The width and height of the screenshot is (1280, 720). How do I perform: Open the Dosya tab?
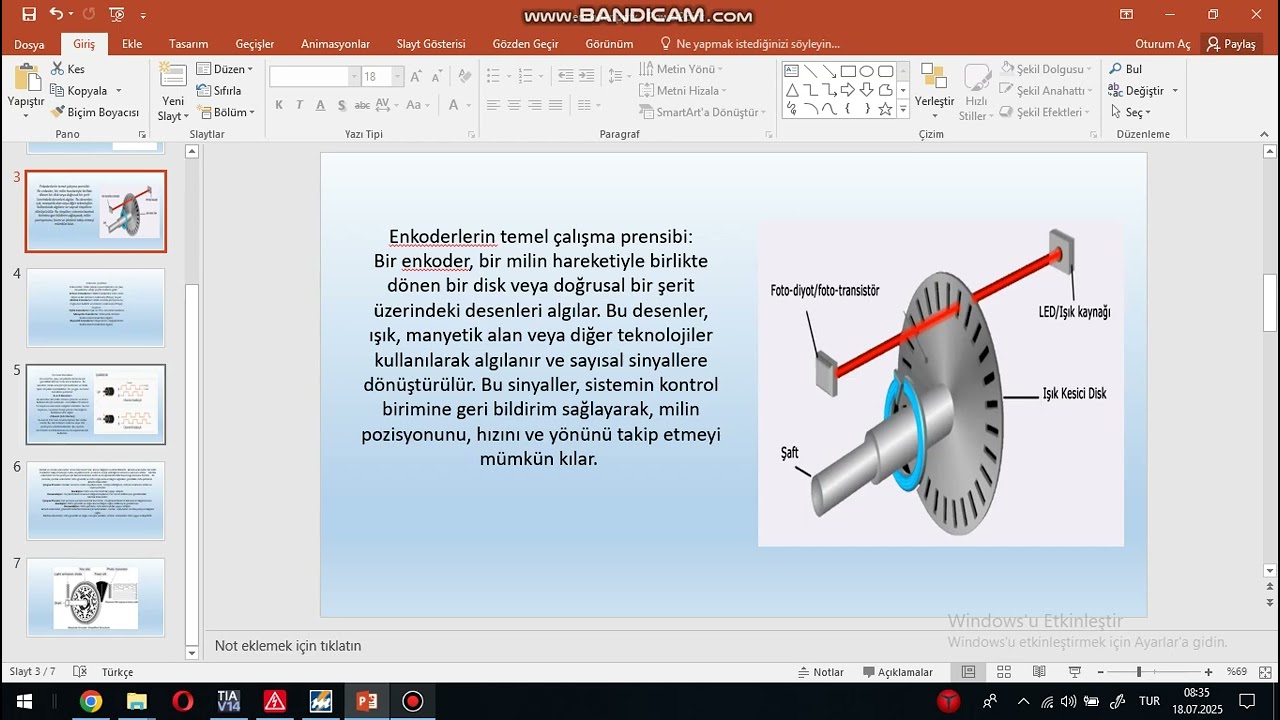(x=29, y=44)
